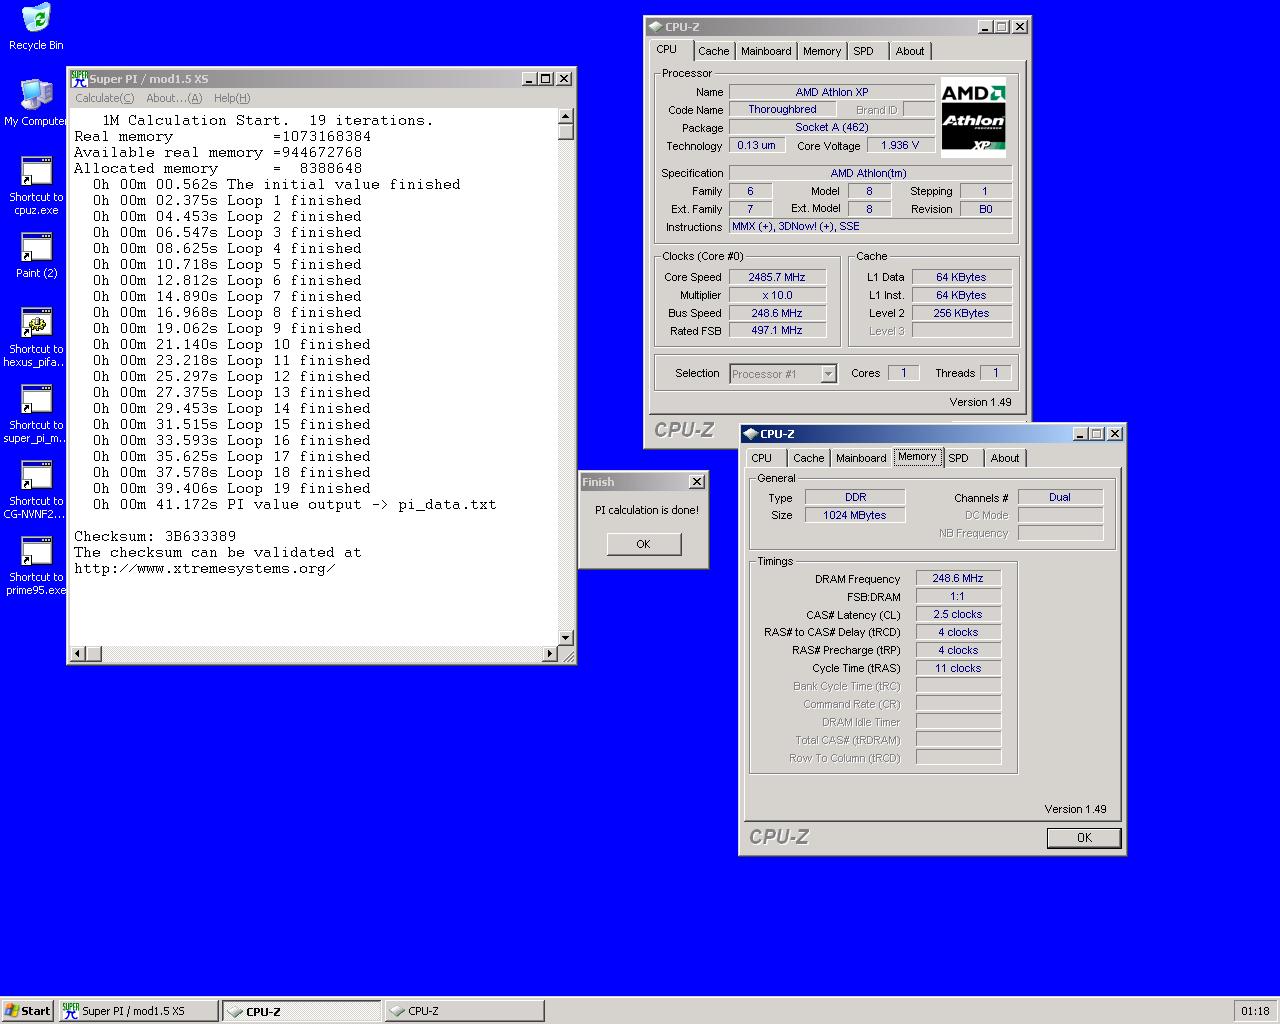
Task: Click the Code Name field Thoroughbred
Action: tap(782, 109)
